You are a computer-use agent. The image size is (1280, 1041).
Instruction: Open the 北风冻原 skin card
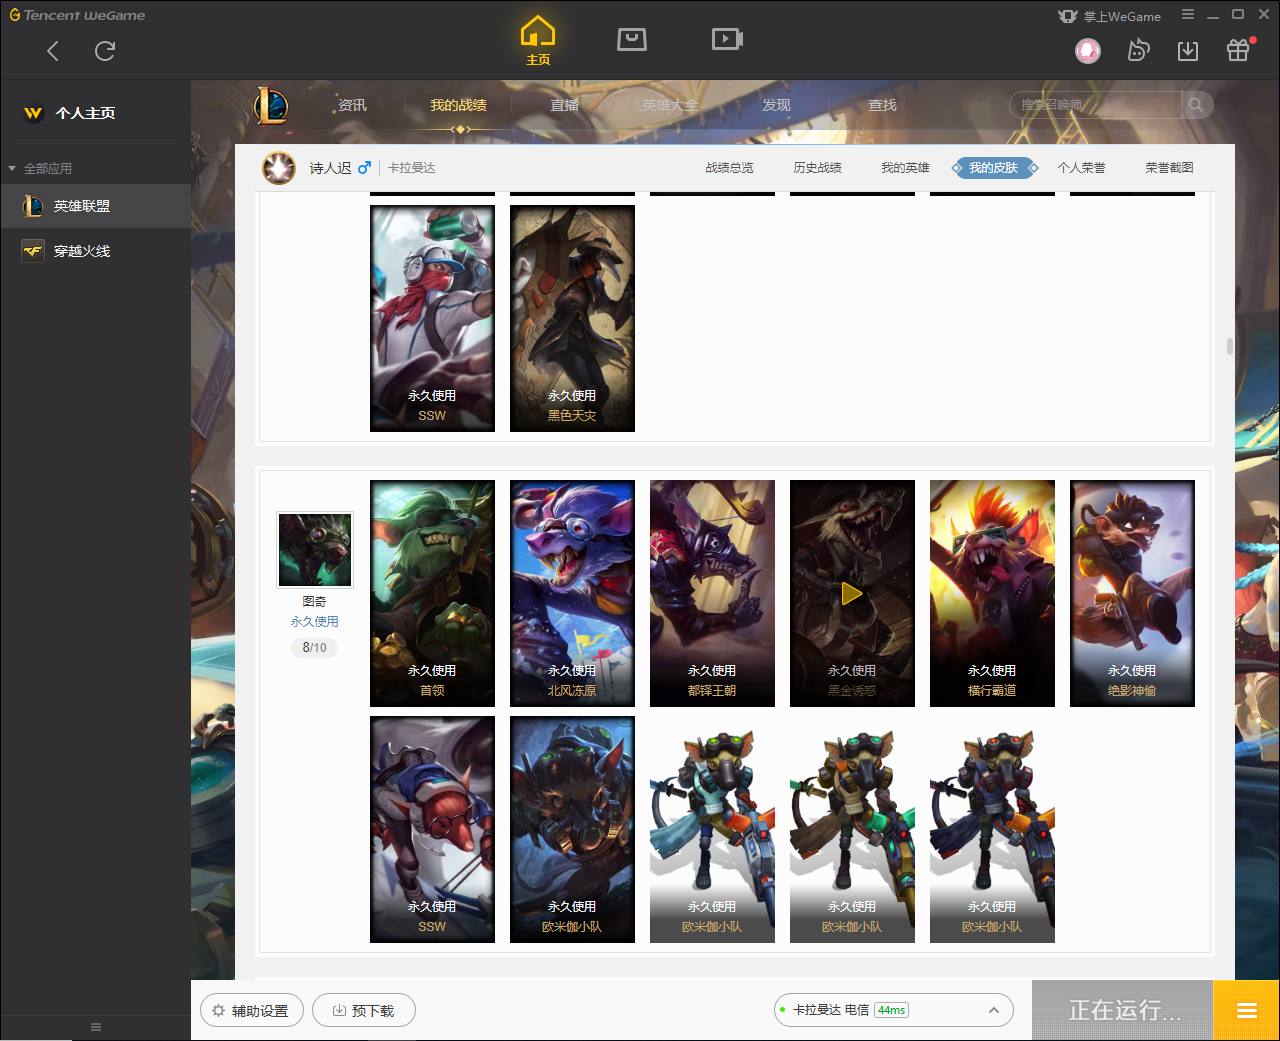572,593
